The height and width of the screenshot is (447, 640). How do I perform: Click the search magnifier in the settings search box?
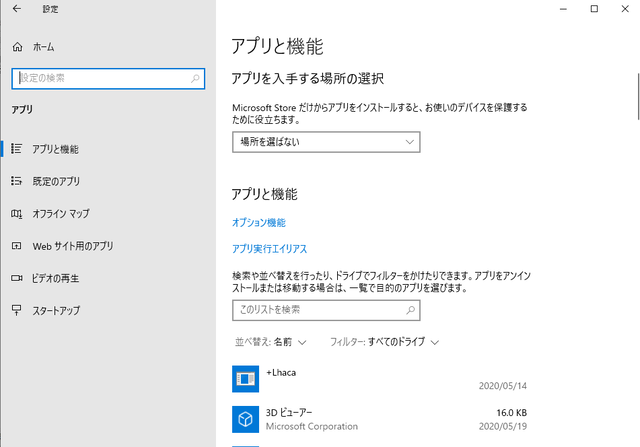tap(194, 78)
